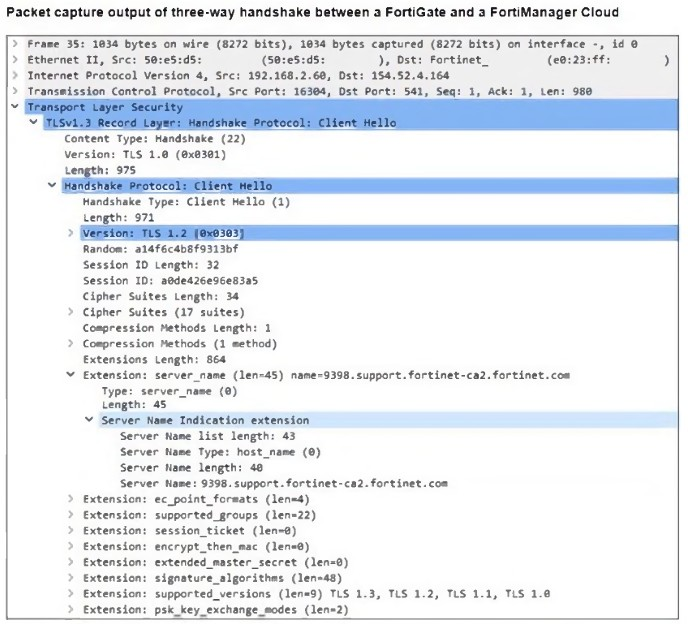688x630 pixels.
Task: Expand Extension: encrypt_then_mac
Action: tap(71, 546)
